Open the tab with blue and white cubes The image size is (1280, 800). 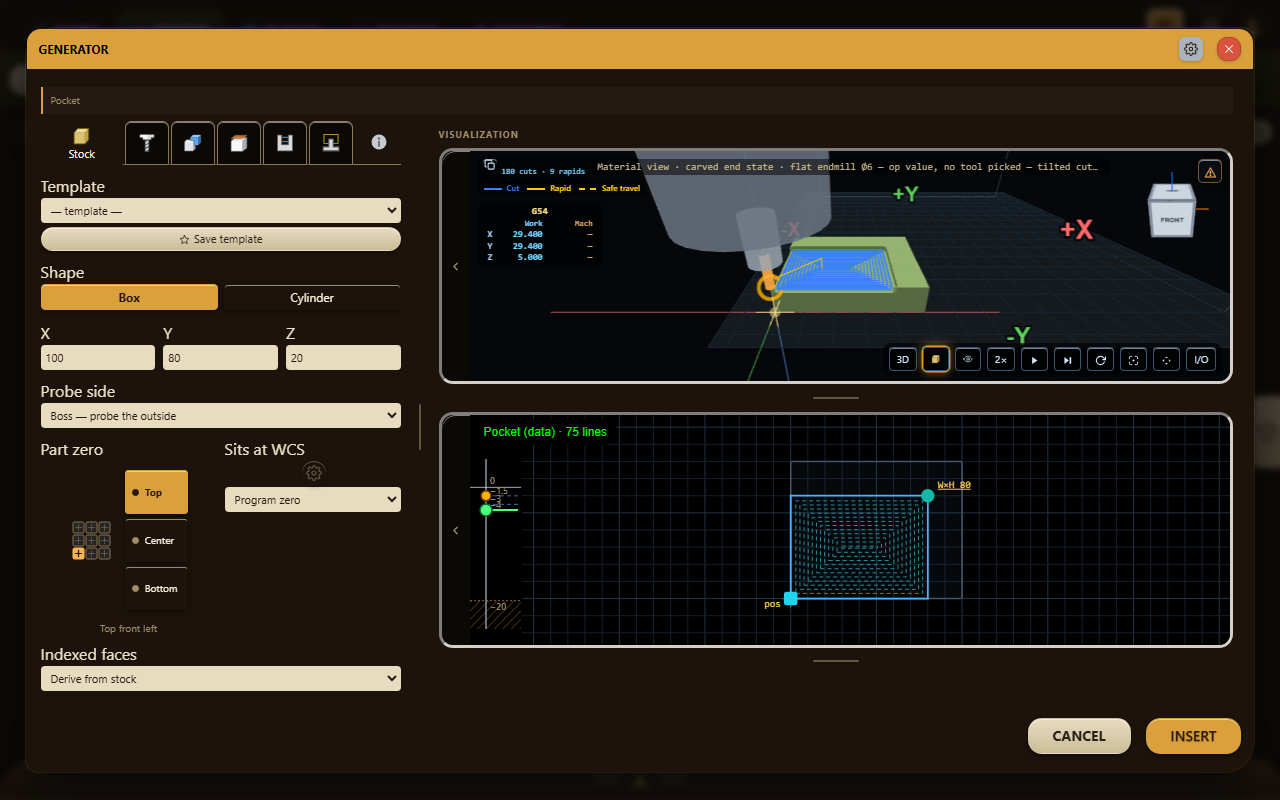pos(193,143)
